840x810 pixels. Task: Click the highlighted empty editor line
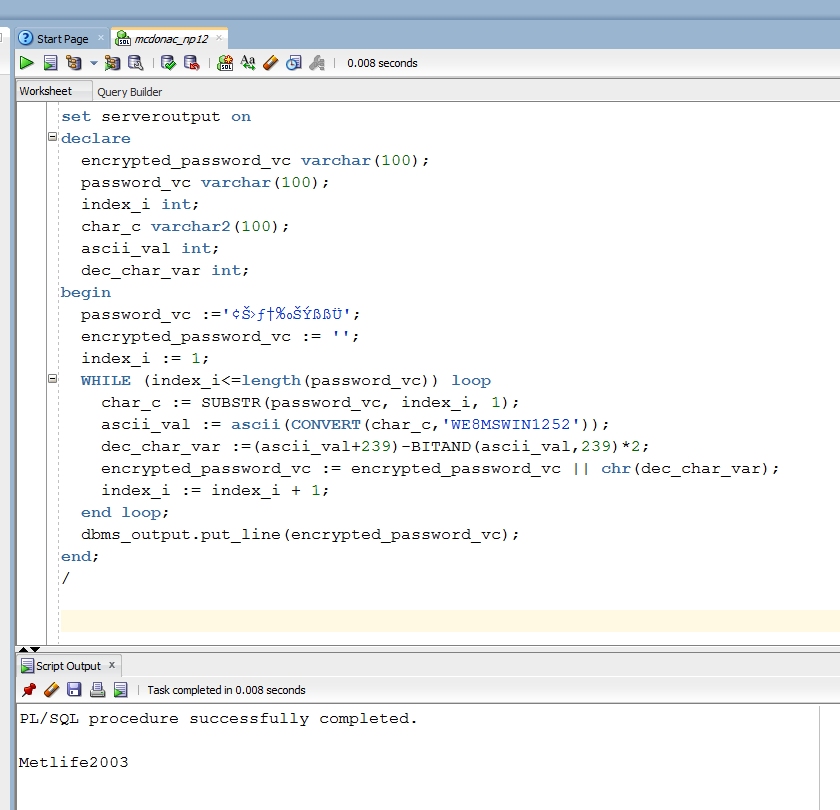coord(450,621)
